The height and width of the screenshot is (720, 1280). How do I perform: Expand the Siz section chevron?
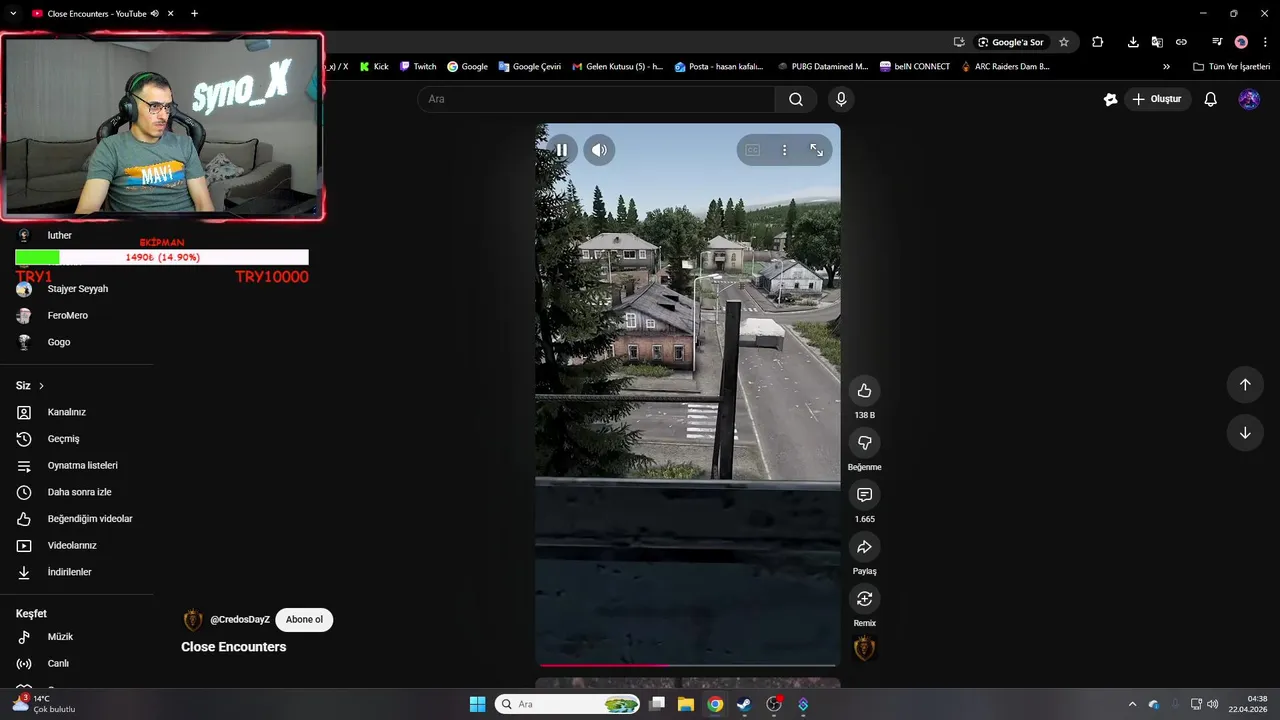coord(41,386)
